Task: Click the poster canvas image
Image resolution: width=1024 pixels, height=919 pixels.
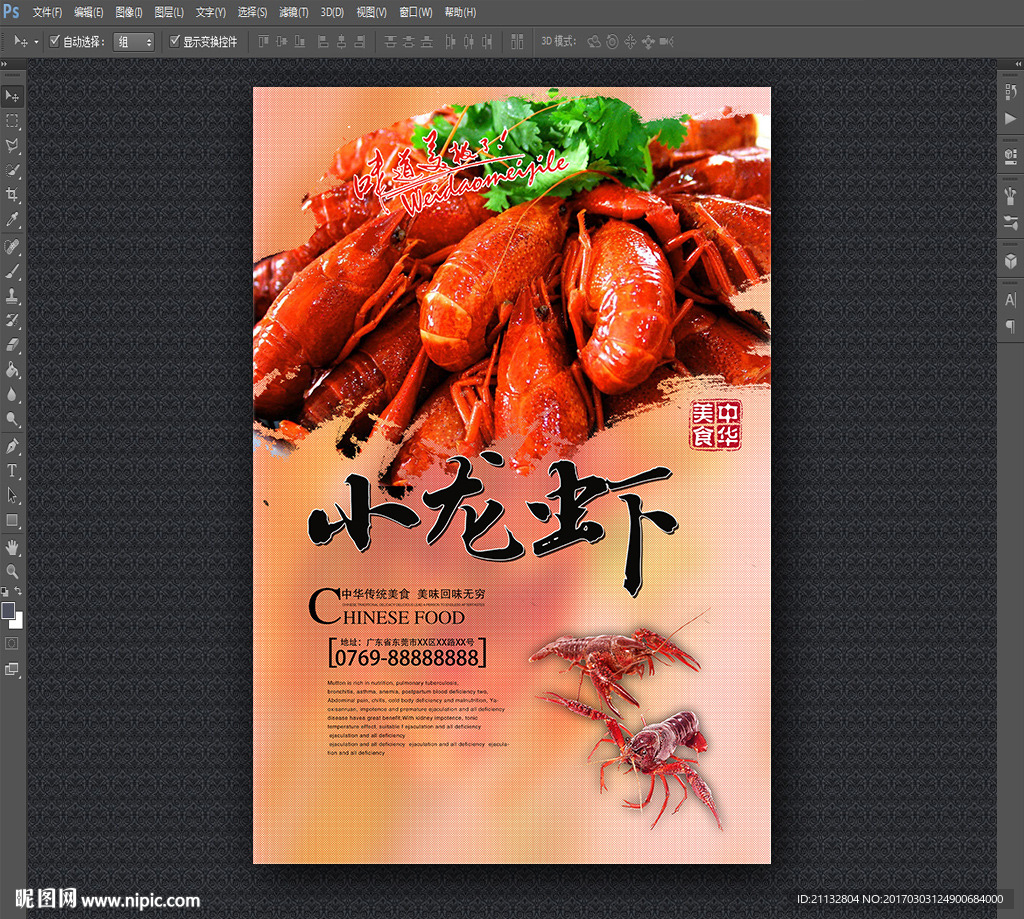Action: click(512, 475)
